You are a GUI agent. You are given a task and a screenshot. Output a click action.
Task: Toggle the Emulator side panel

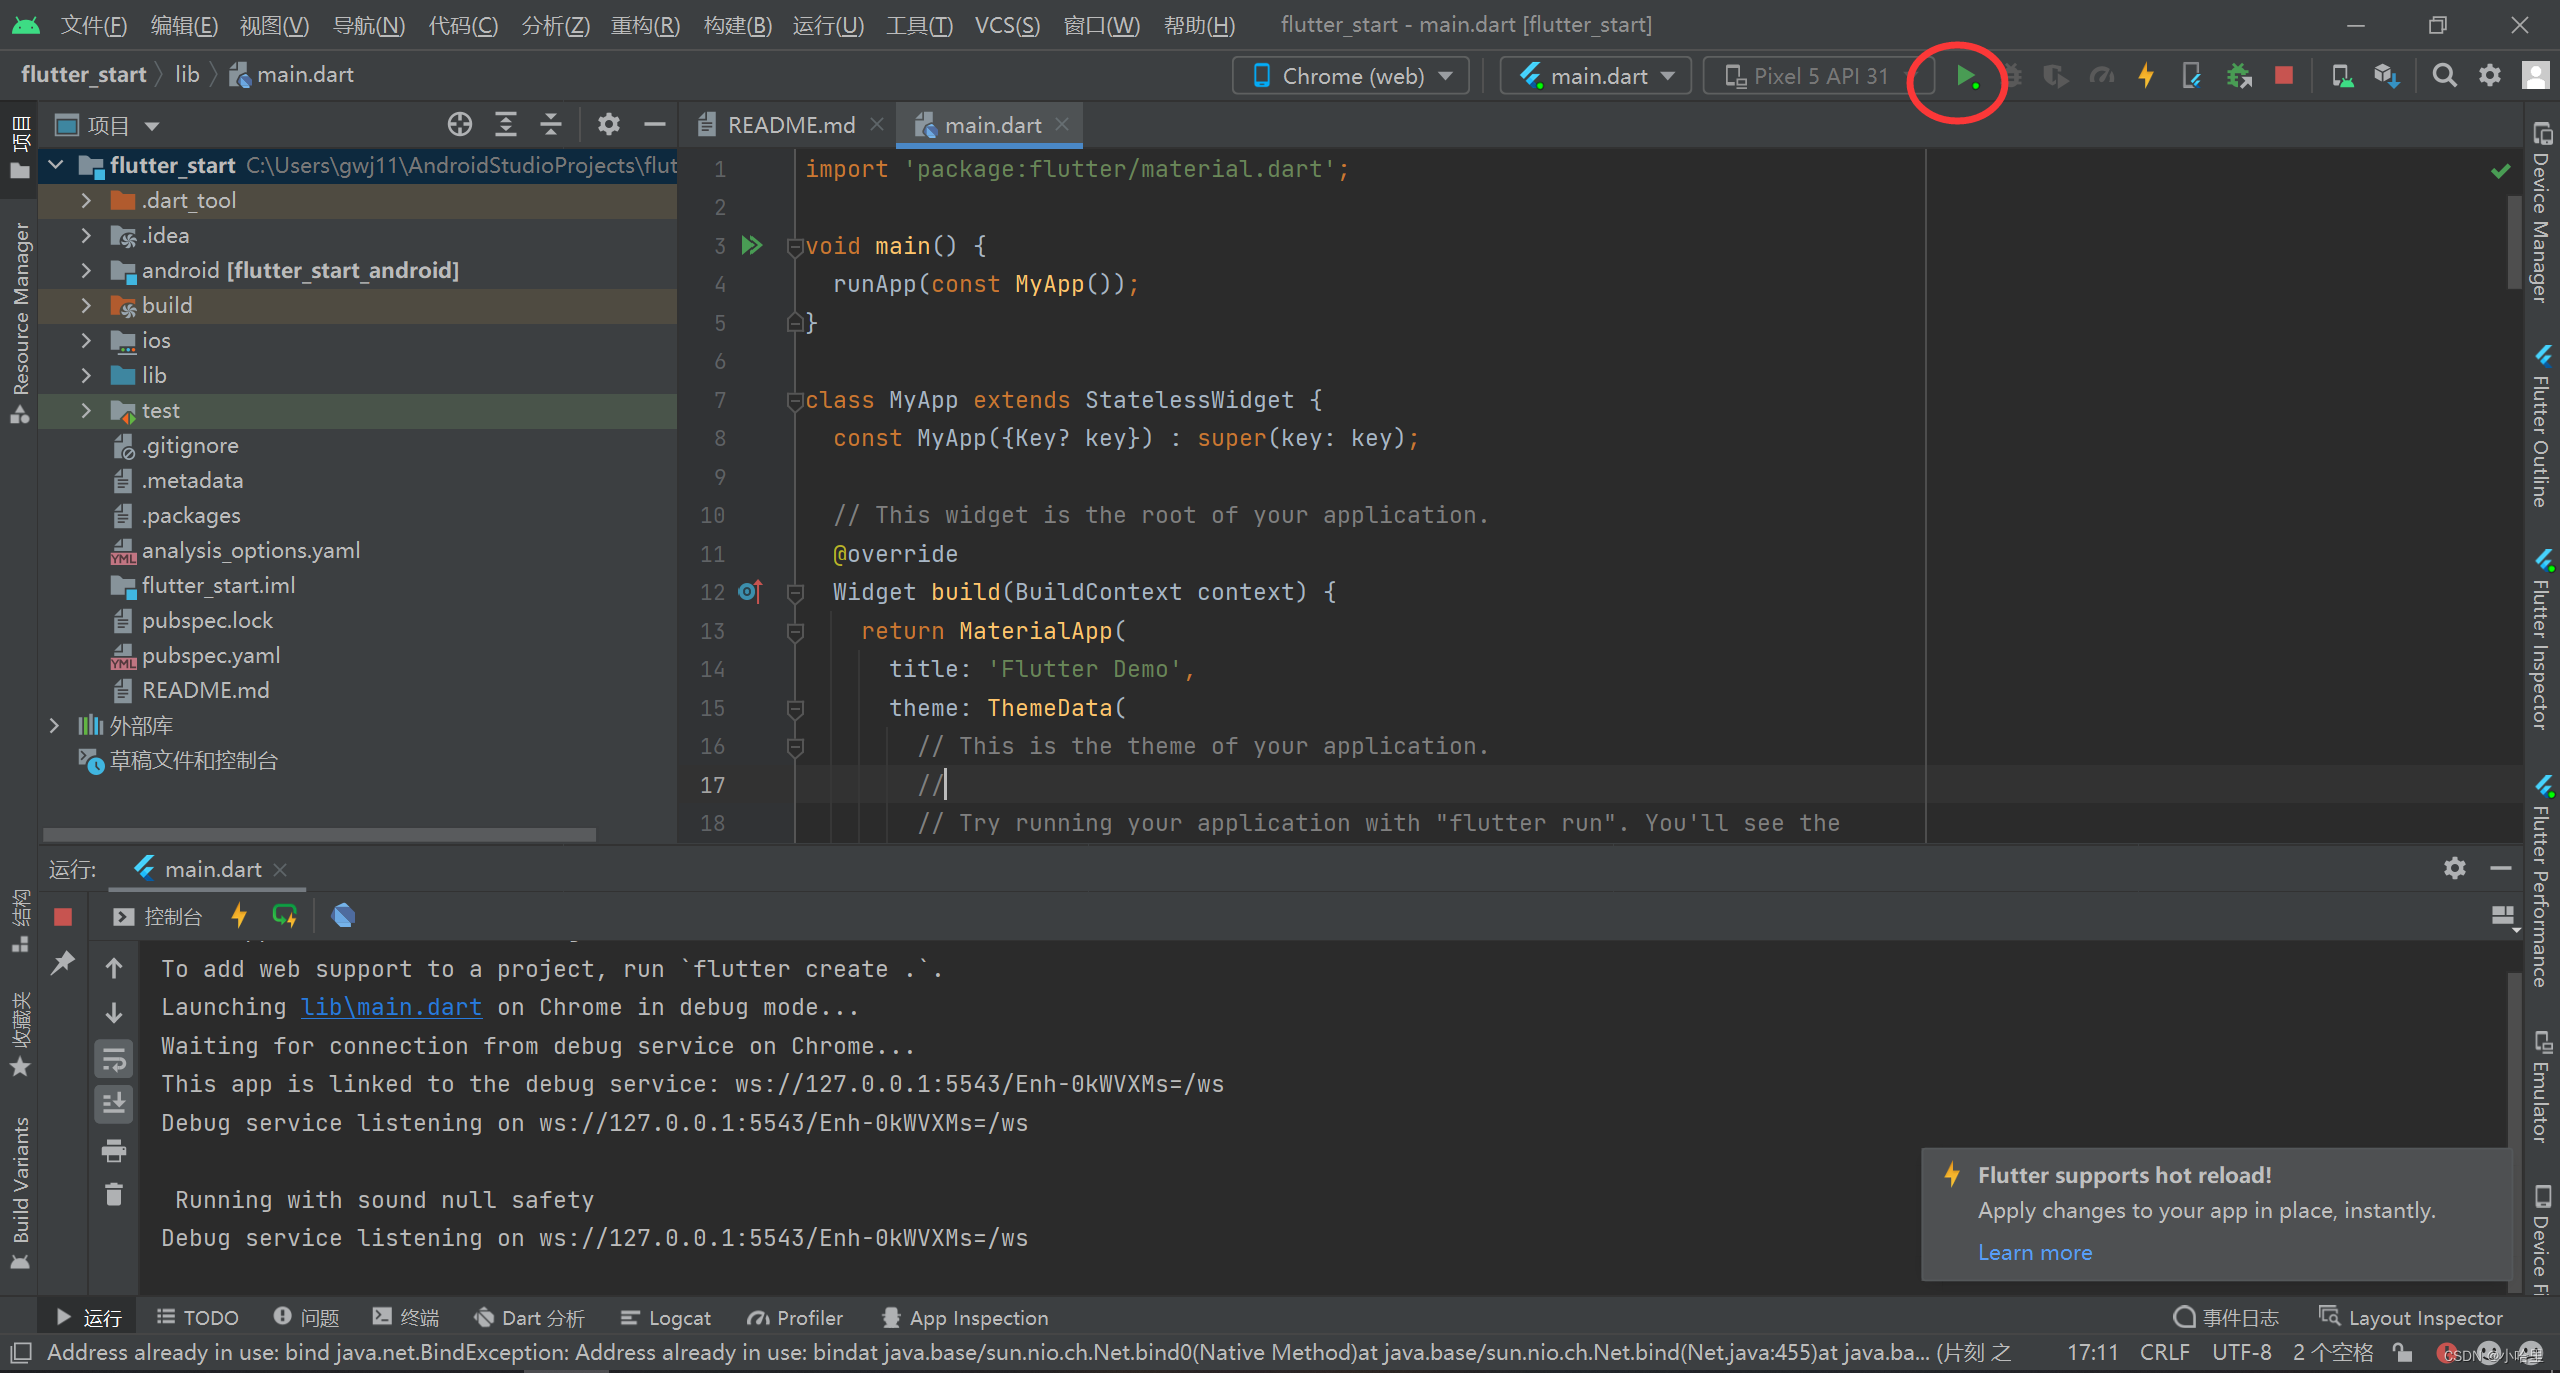[2541, 1088]
